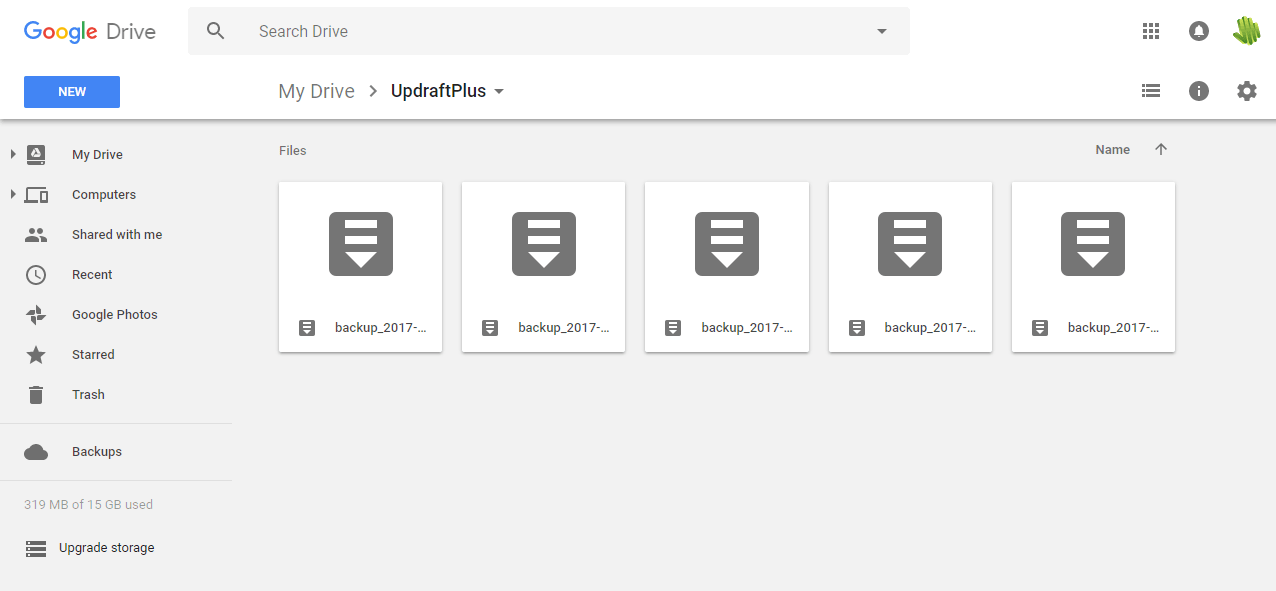Image resolution: width=1276 pixels, height=591 pixels.
Task: Open the Google apps grid
Action: [1151, 31]
